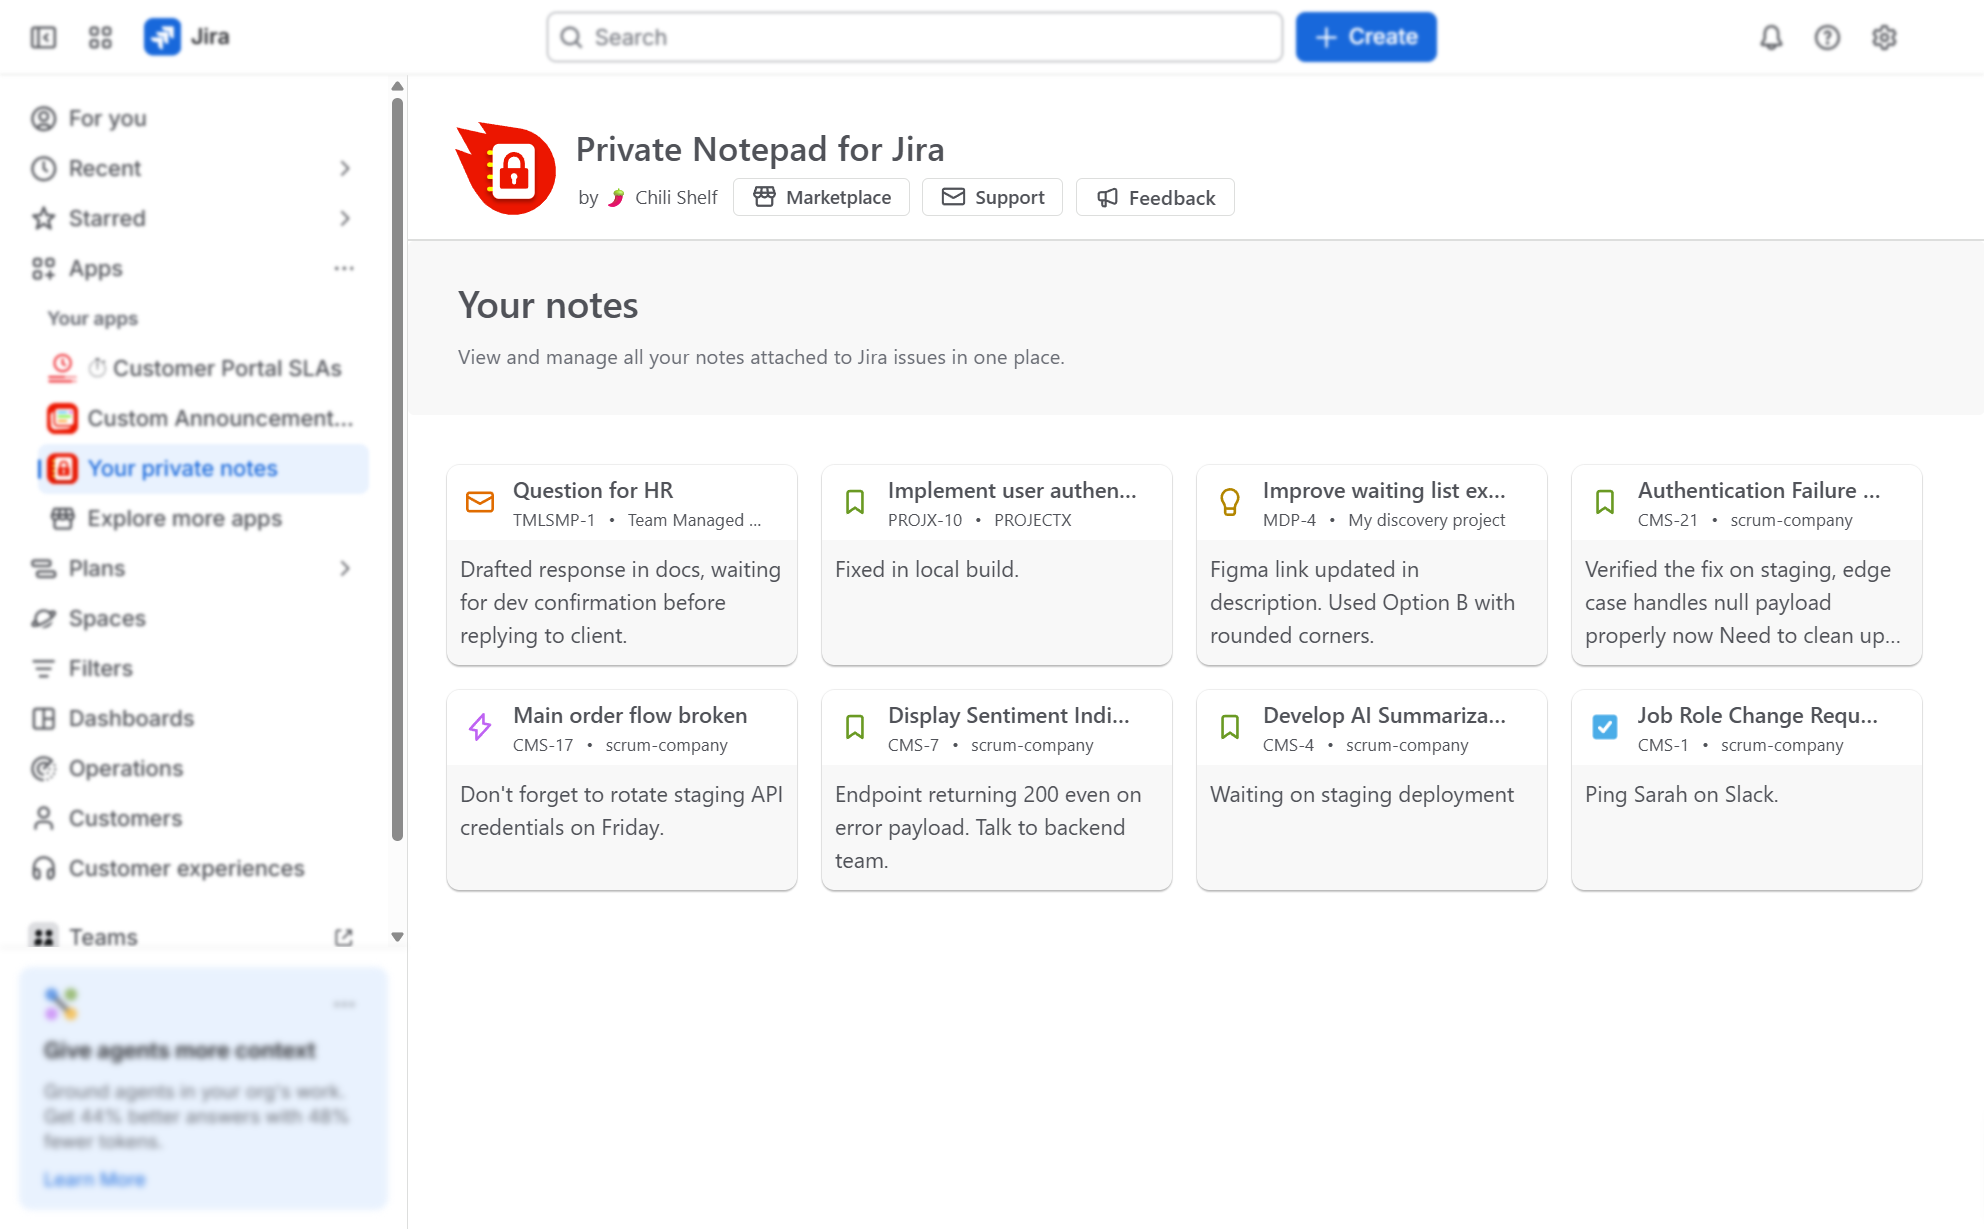This screenshot has height=1229, width=1984.
Task: Click the note text 'Waiting on staging deployment'
Action: click(1362, 794)
